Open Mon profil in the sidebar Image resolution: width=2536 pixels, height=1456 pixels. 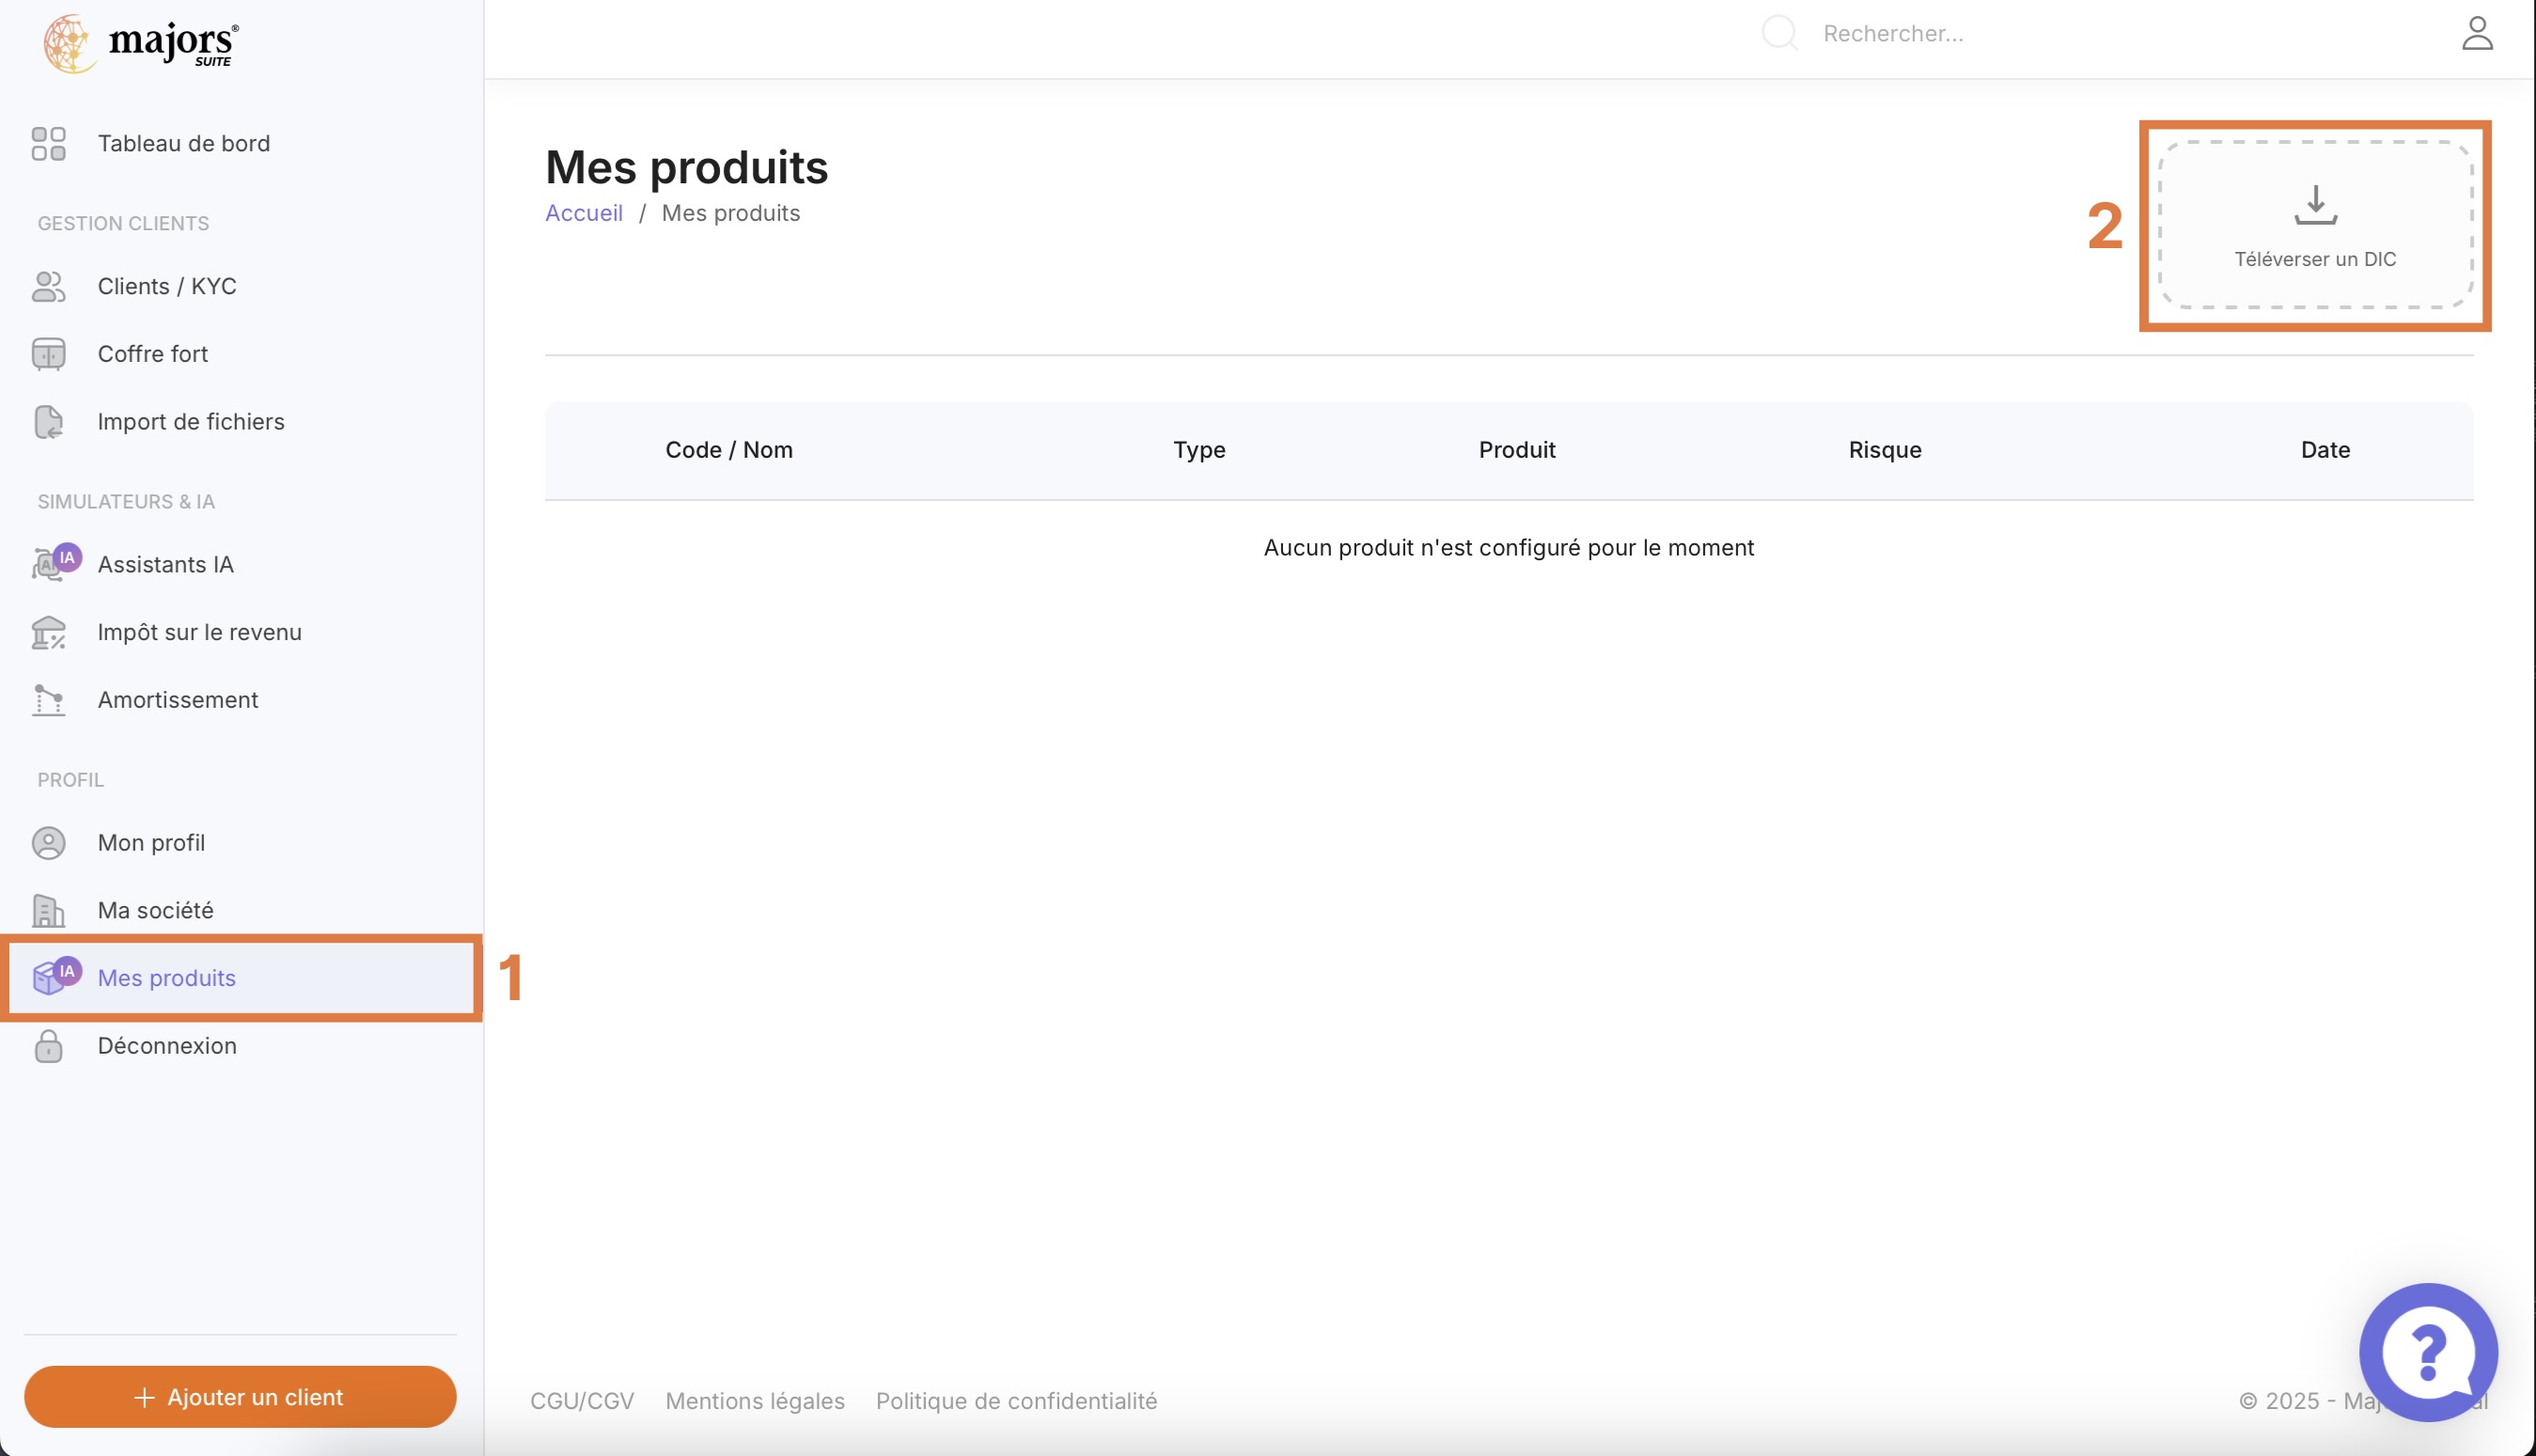click(x=150, y=842)
